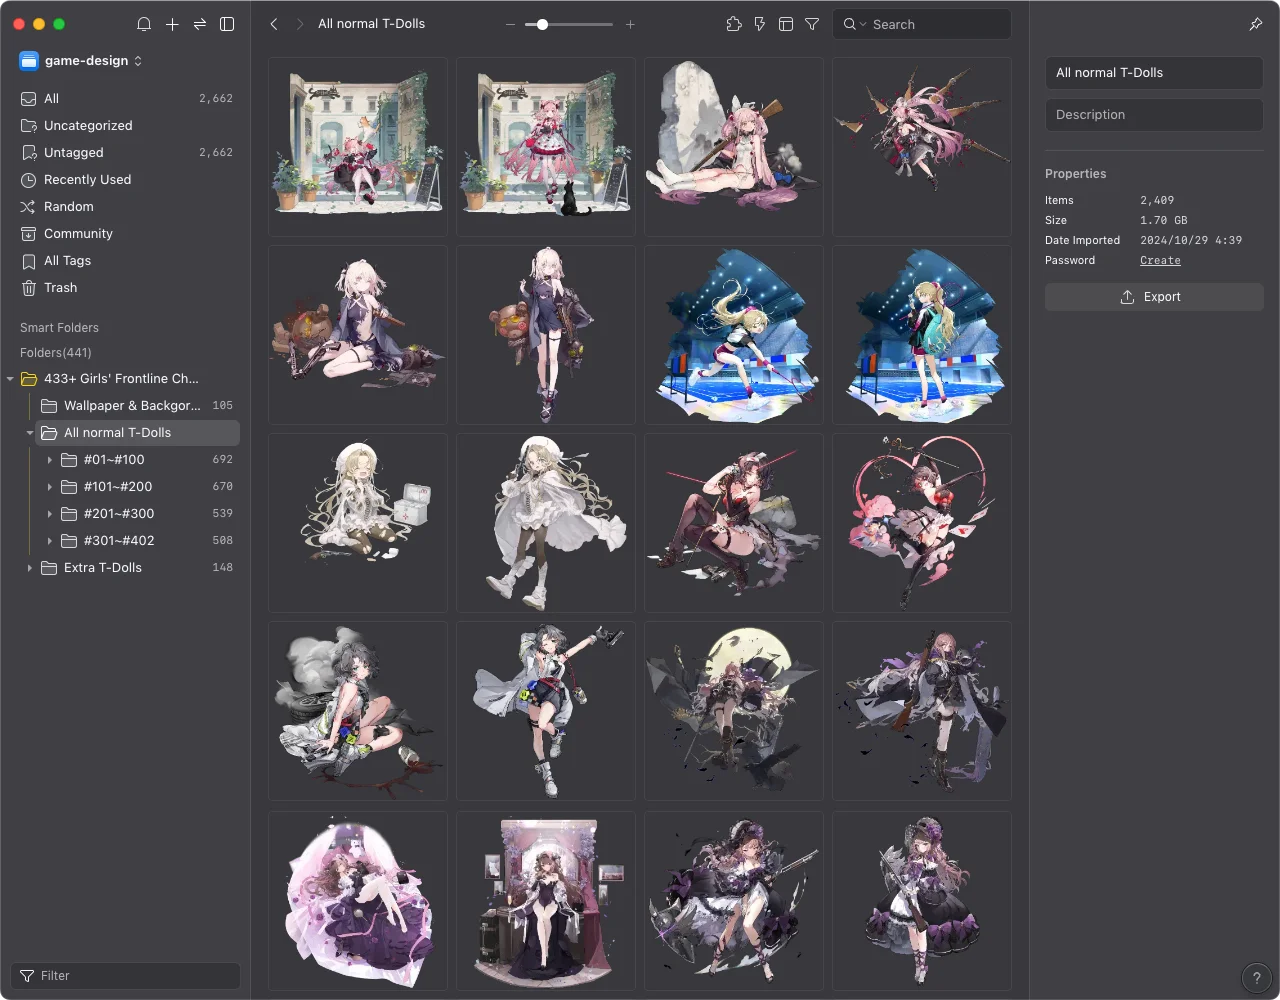
Task: Click the Smart Folders heading
Action: [x=59, y=328]
